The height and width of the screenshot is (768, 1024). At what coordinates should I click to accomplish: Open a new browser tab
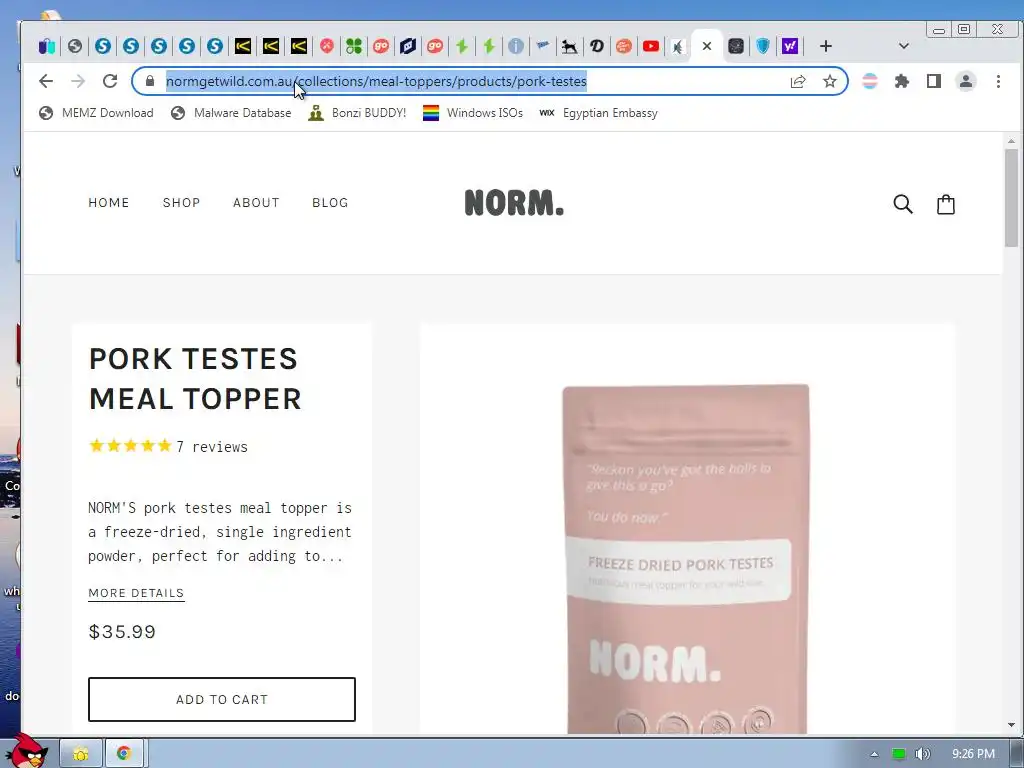[x=825, y=46]
